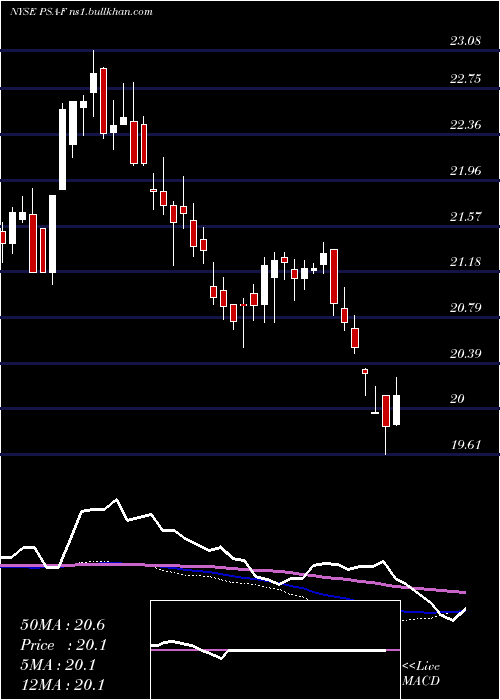The height and width of the screenshot is (700, 500).
Task: Select the 21.96 price axis label
Action: click(465, 171)
